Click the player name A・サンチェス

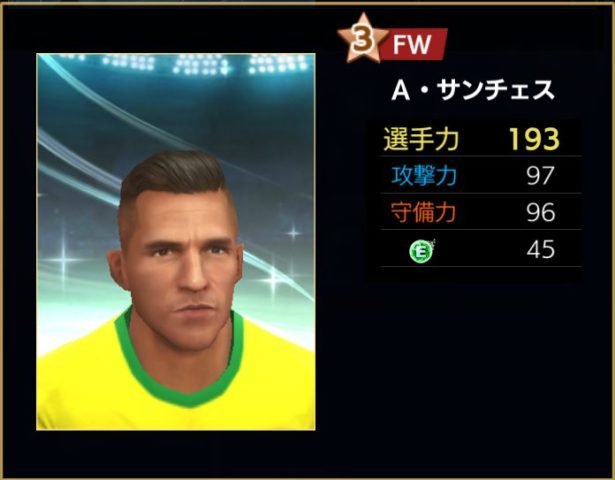[473, 90]
